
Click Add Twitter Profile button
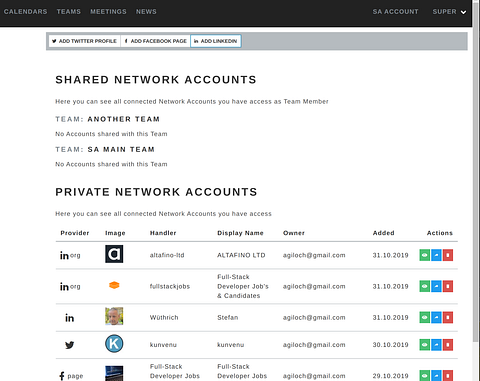[x=84, y=41]
